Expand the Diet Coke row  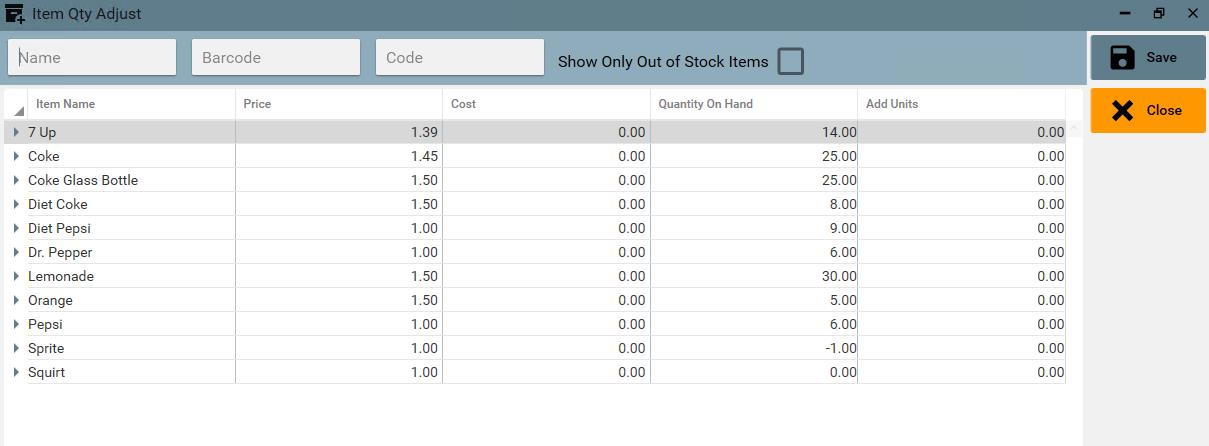16,204
